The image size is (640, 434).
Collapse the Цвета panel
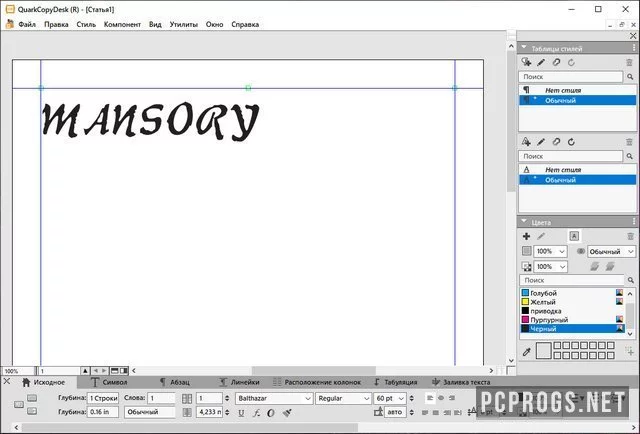[524, 222]
